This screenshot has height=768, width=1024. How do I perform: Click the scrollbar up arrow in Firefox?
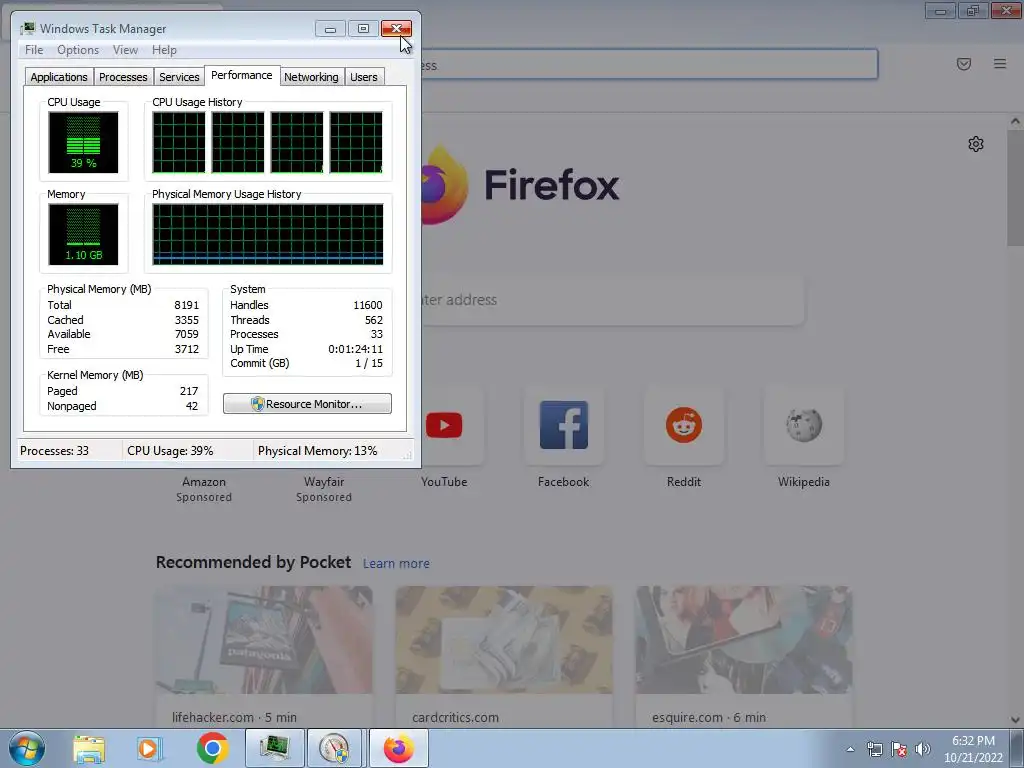pyautogui.click(x=1015, y=121)
